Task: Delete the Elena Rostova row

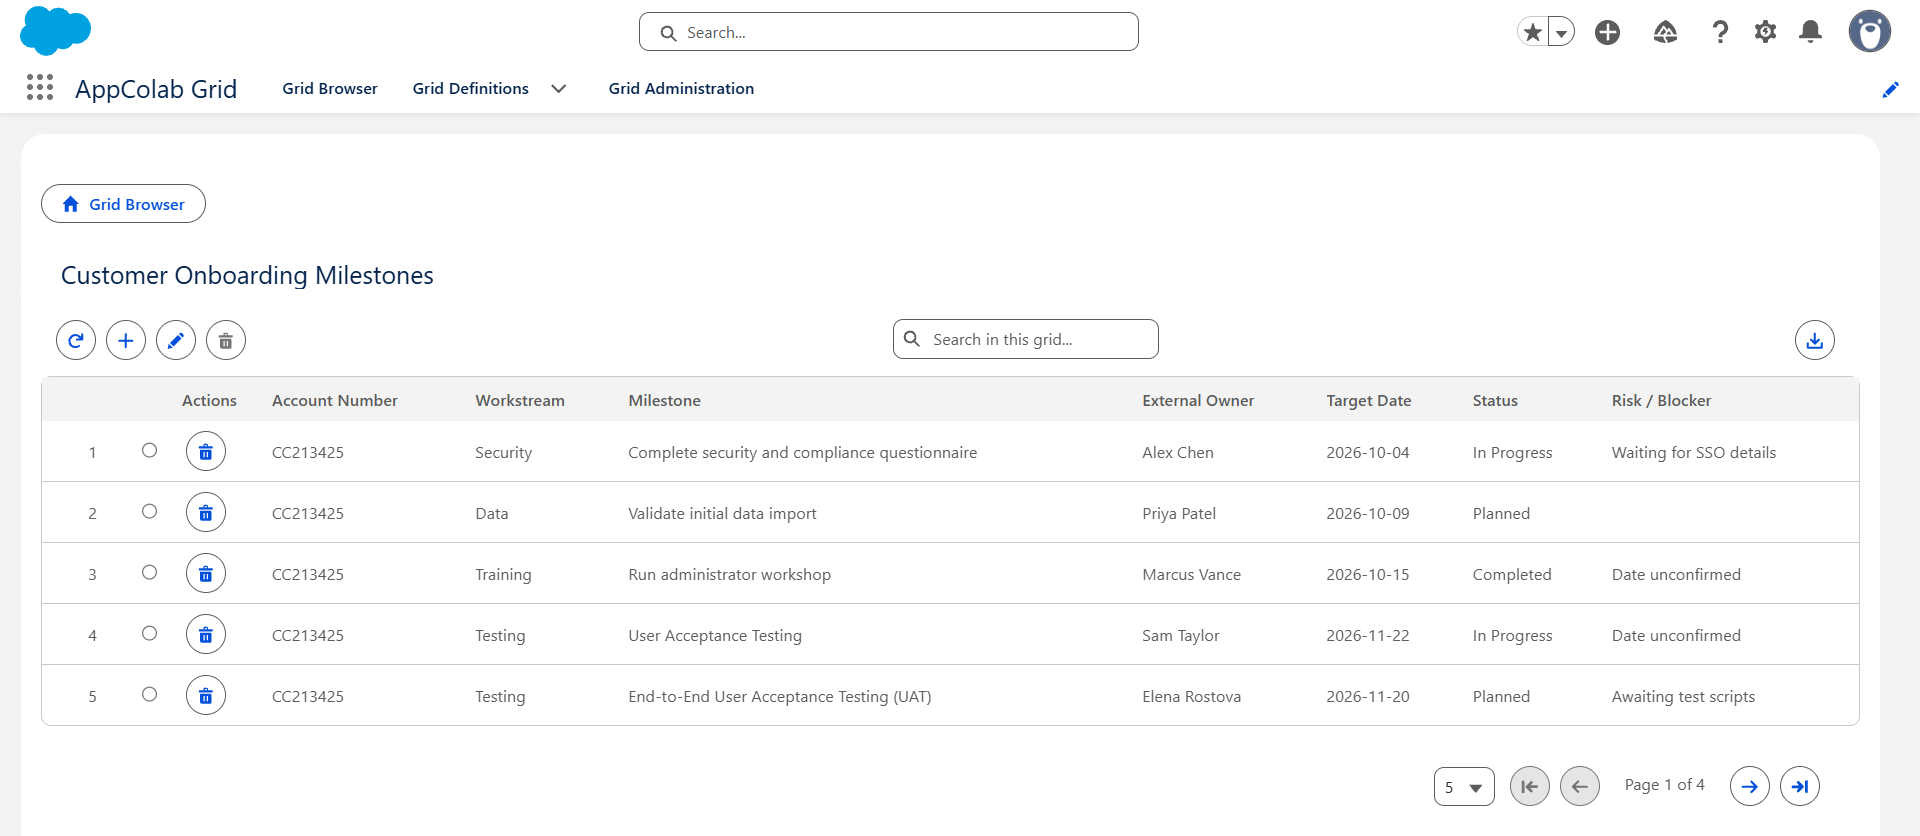Action: click(x=206, y=696)
